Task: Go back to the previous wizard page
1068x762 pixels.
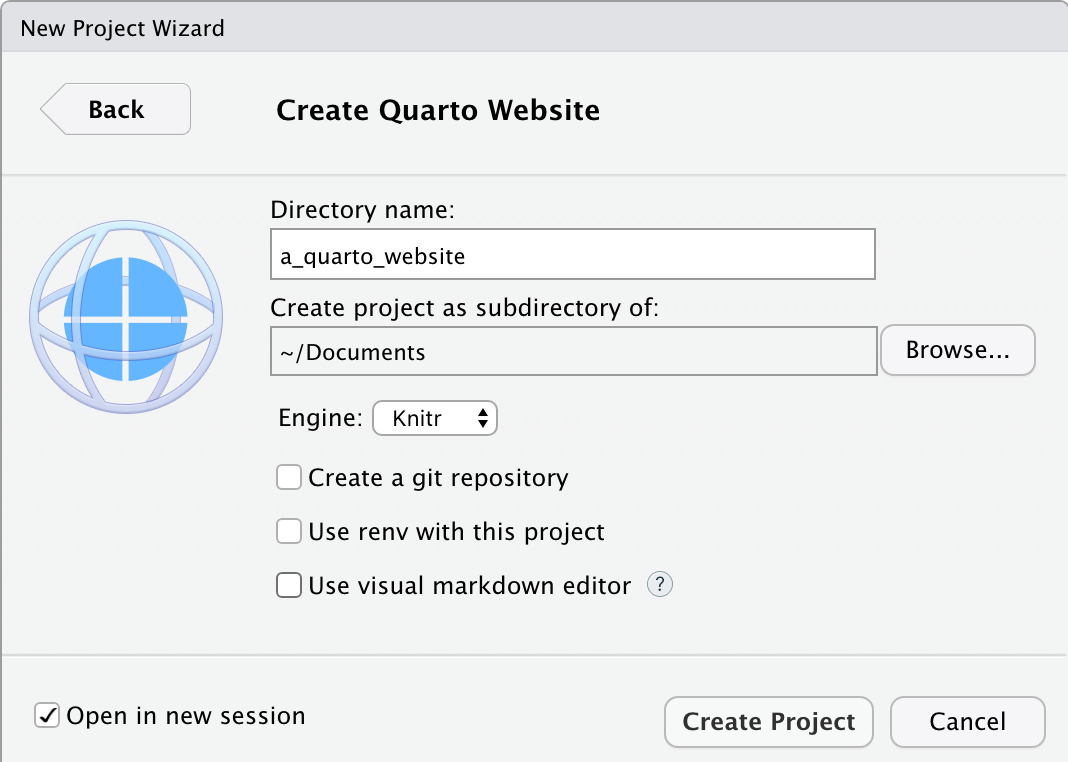Action: pos(116,109)
